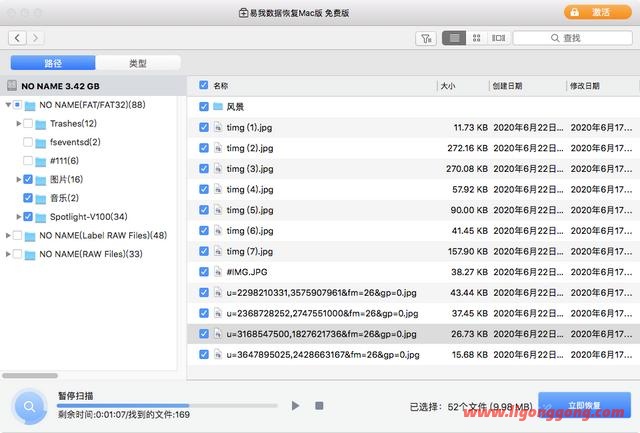Click the #IMG.JPG file icon
The width and height of the screenshot is (640, 433).
[218, 272]
